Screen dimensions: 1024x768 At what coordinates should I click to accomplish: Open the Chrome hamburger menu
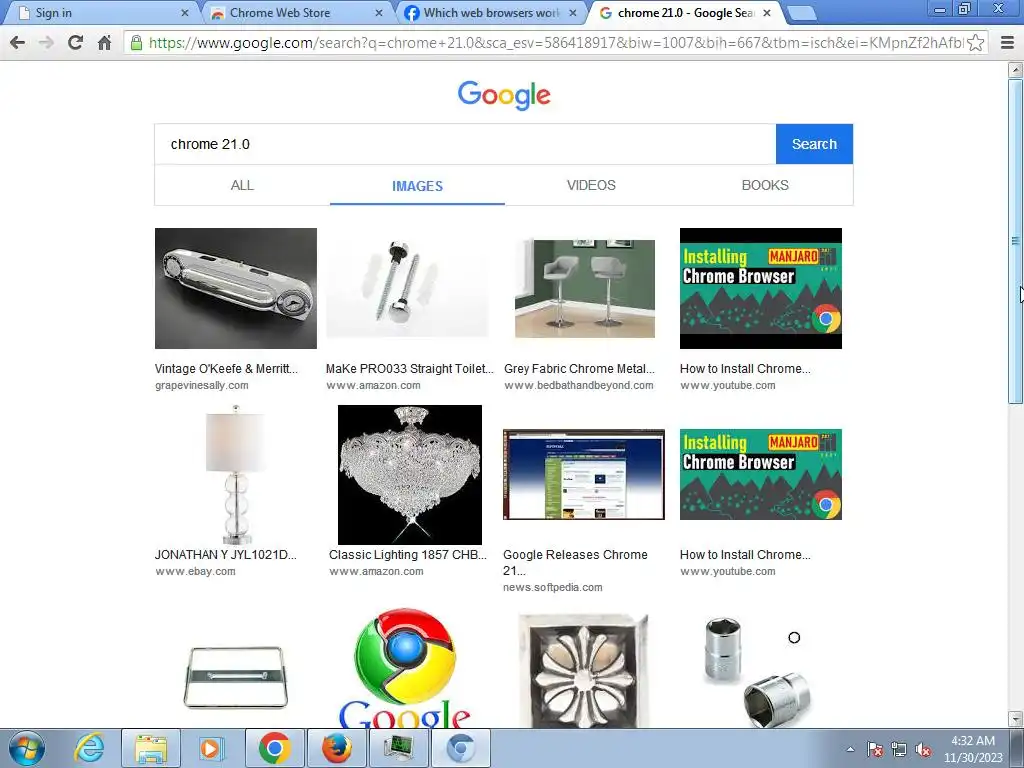(1007, 43)
